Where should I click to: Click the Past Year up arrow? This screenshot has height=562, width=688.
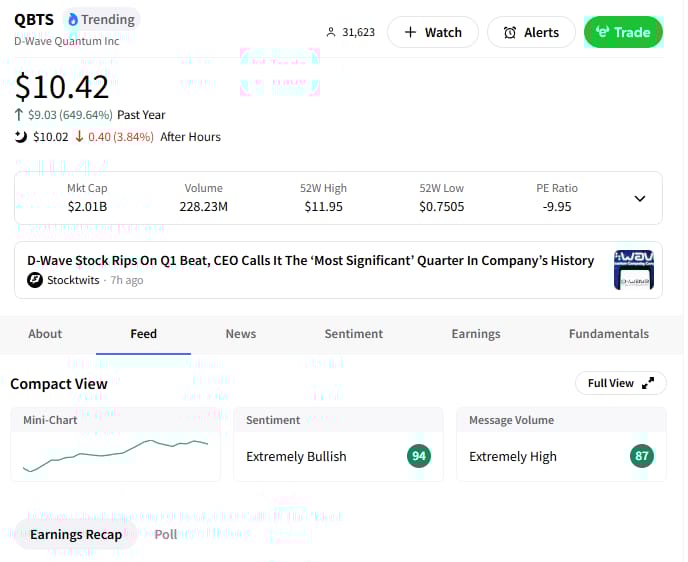coord(18,115)
